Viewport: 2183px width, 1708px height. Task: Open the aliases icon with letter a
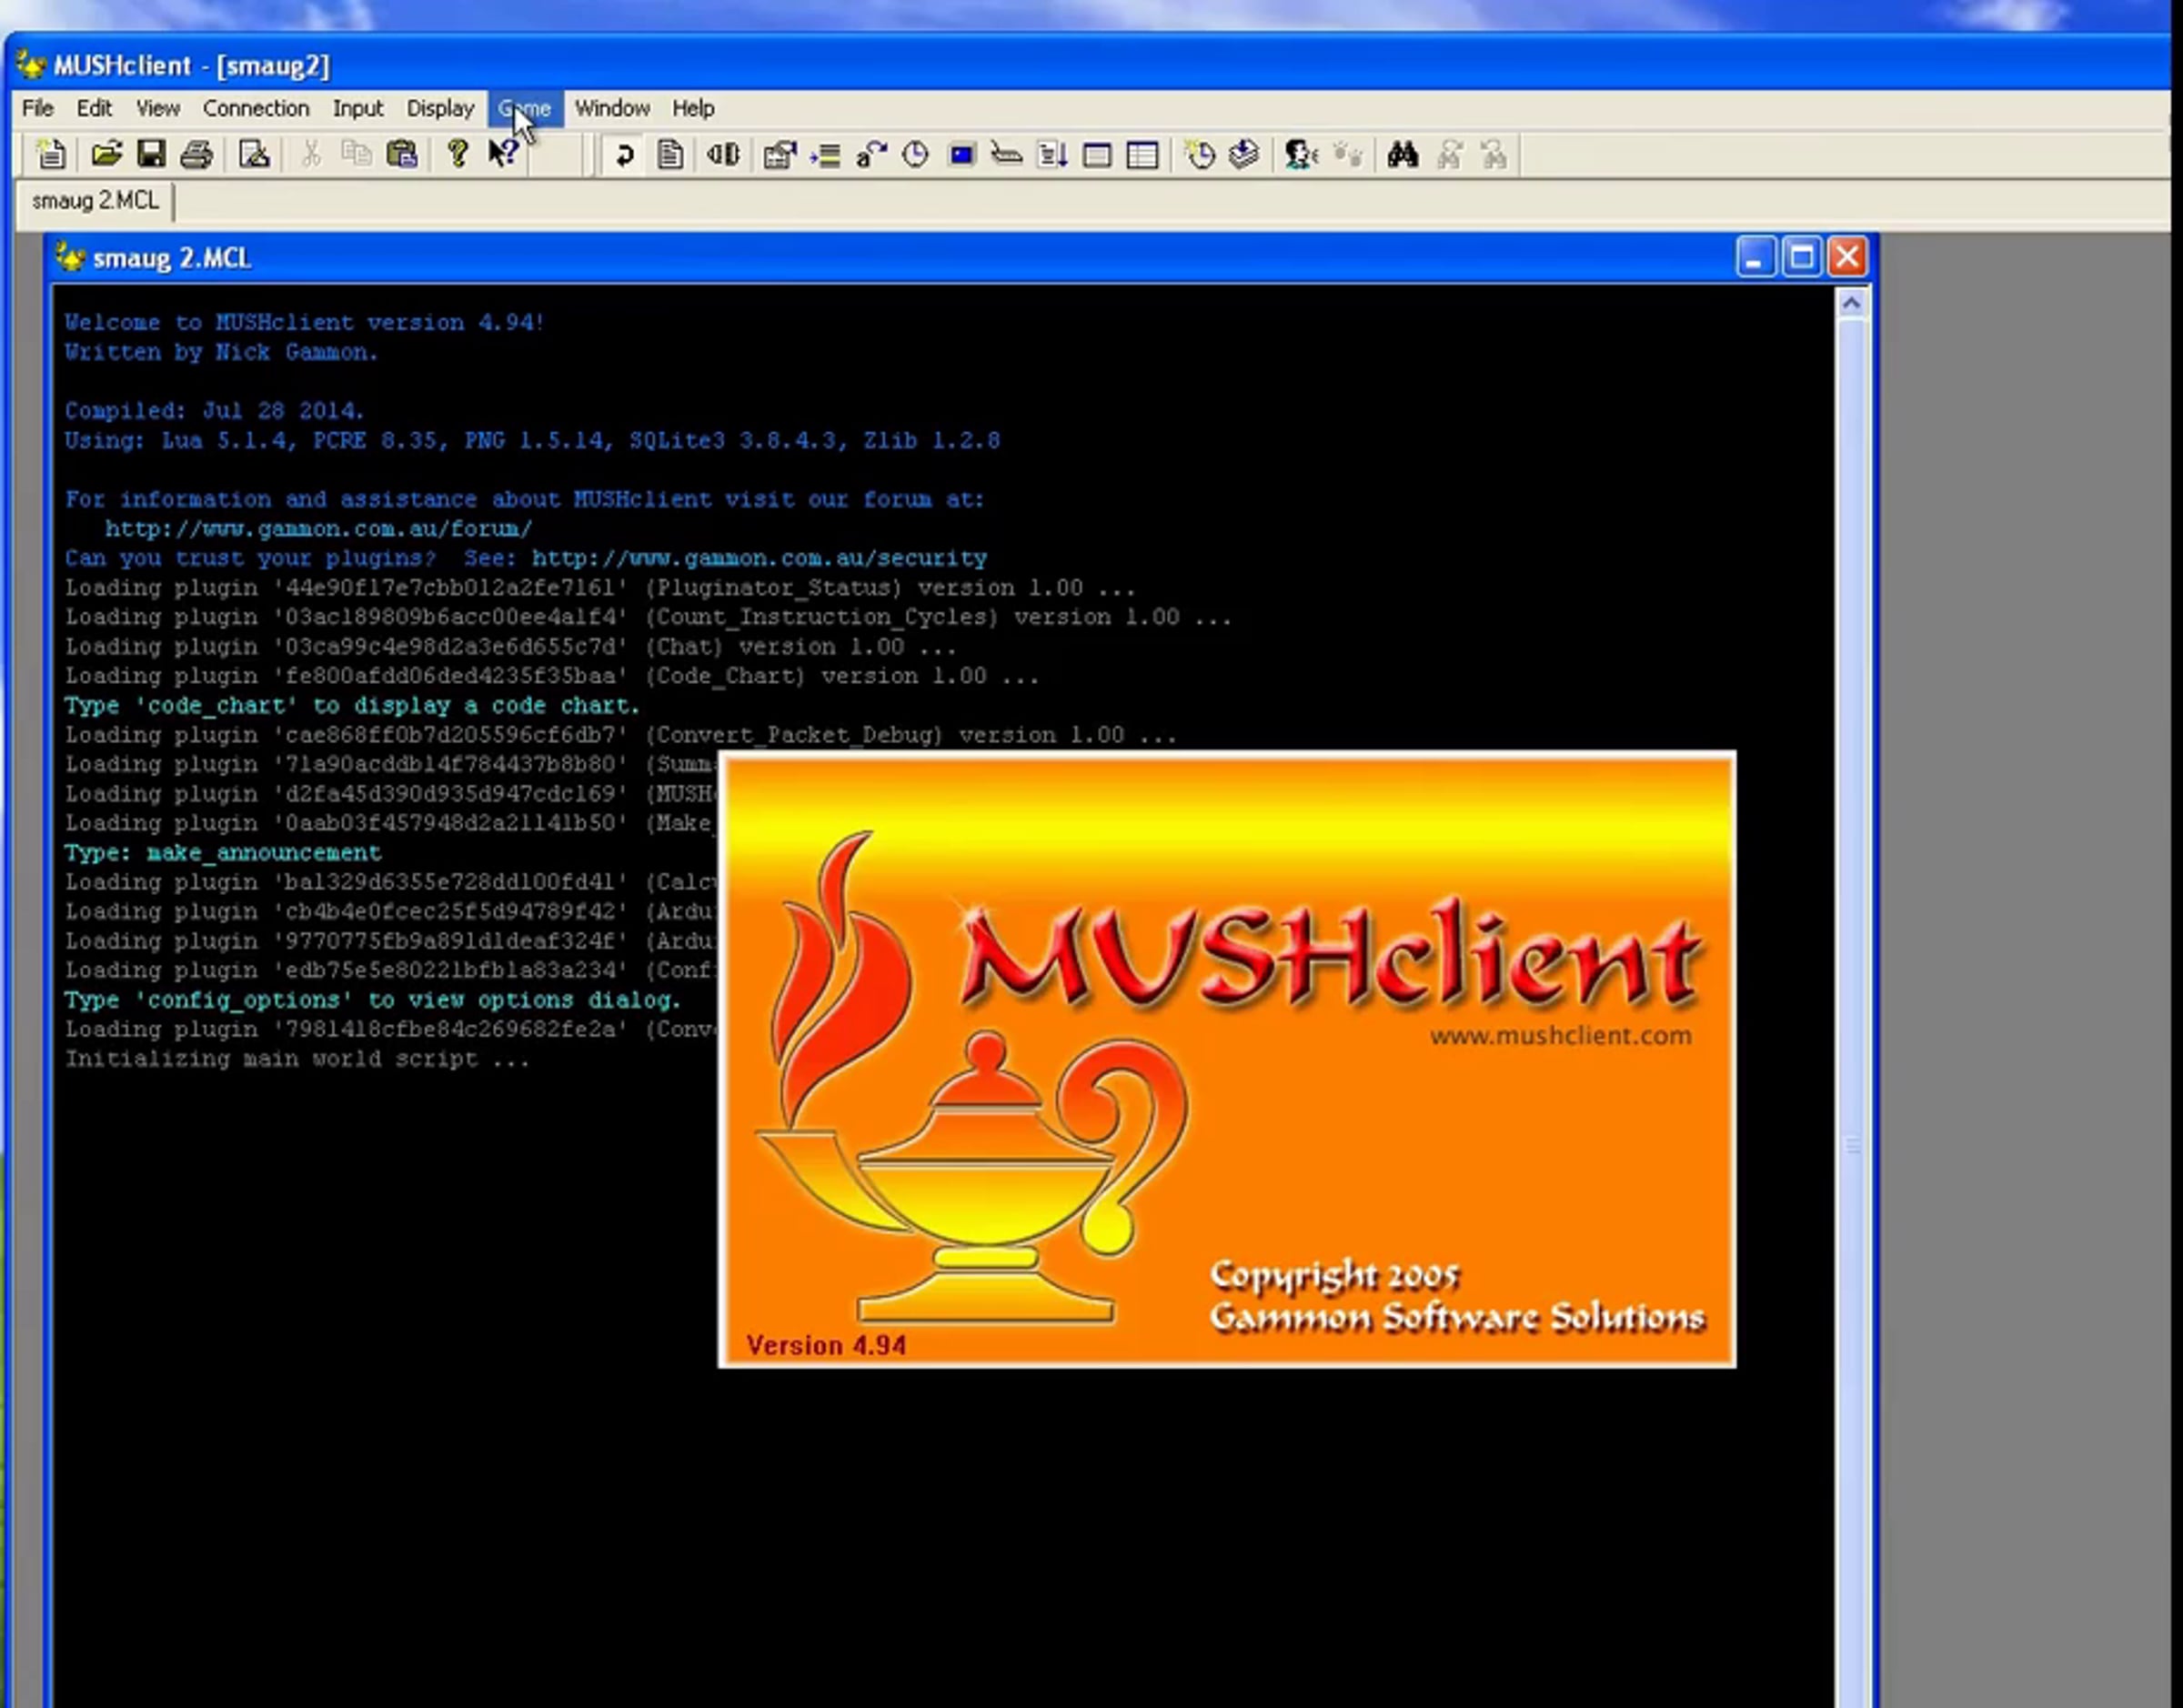coord(871,155)
